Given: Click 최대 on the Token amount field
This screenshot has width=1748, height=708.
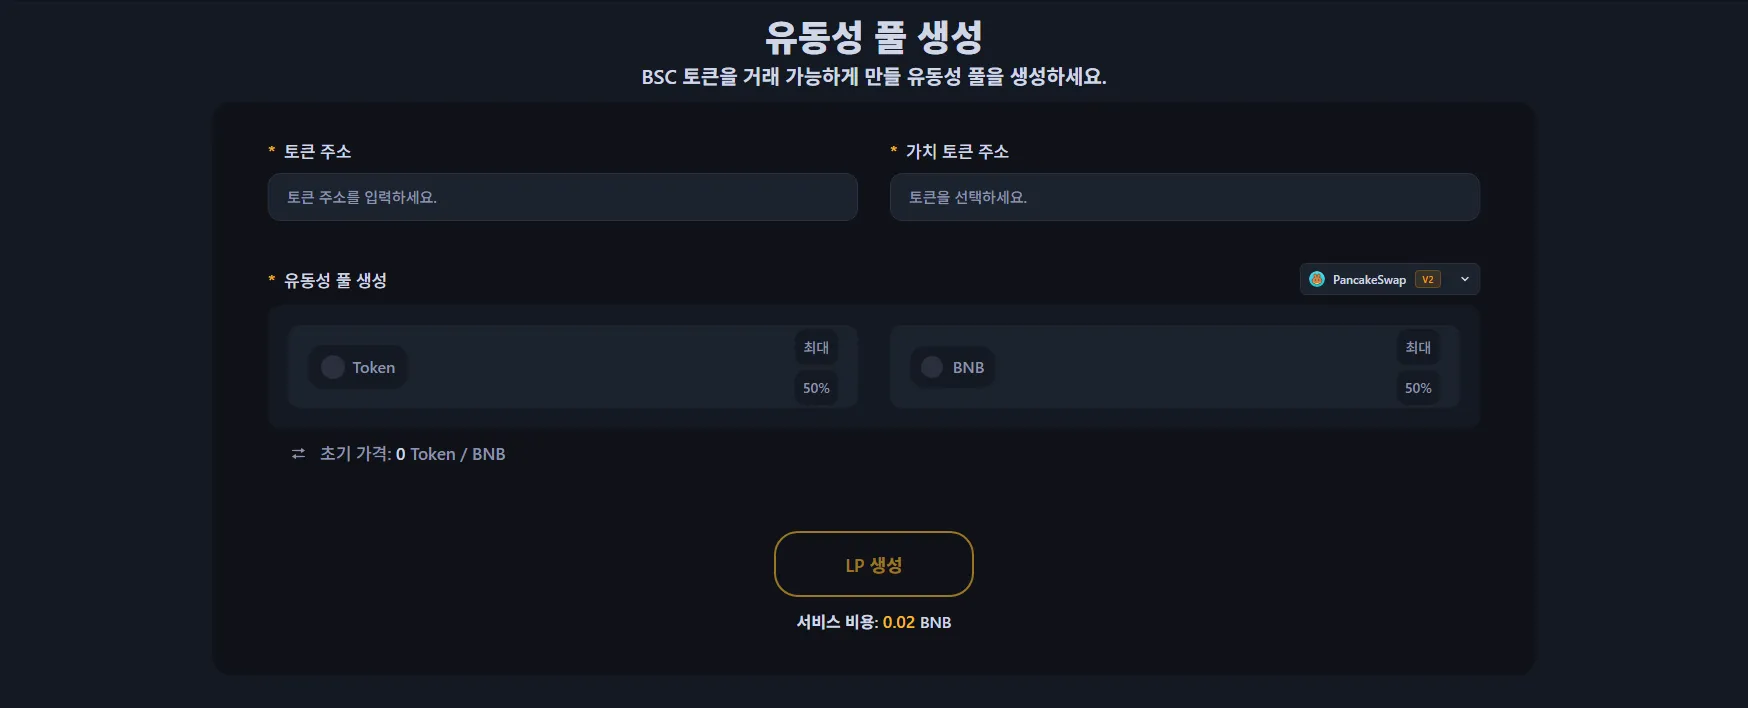Looking at the screenshot, I should click(x=815, y=347).
